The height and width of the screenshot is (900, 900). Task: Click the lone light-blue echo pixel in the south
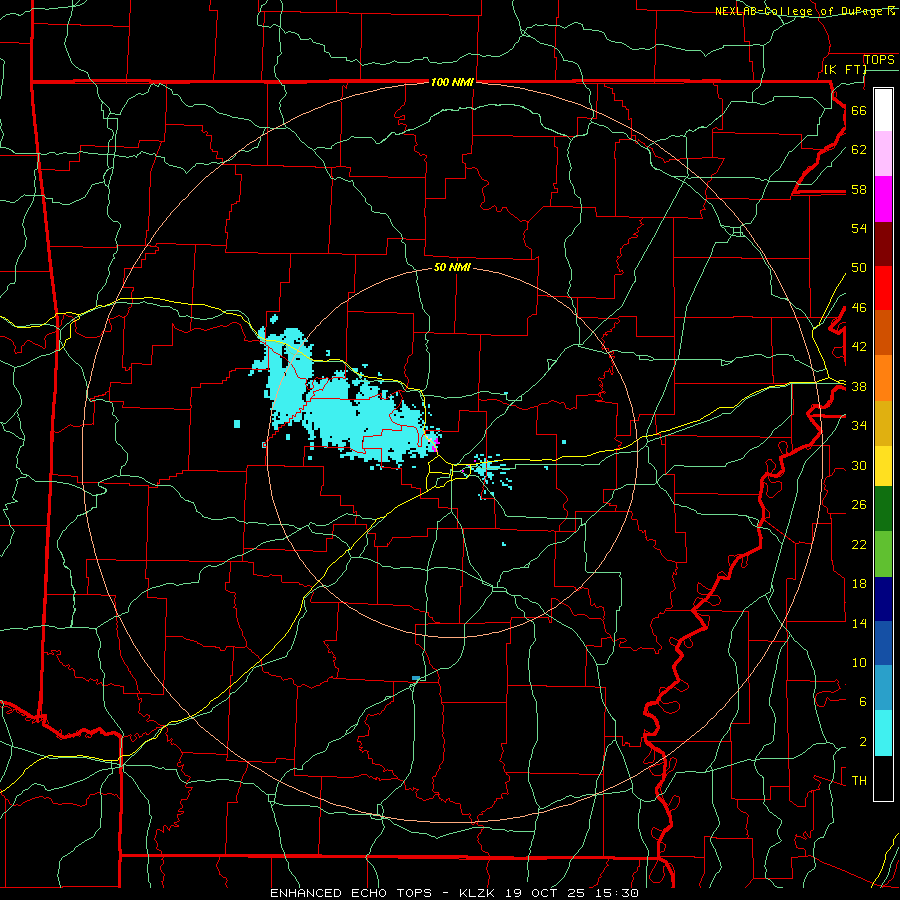(416, 678)
